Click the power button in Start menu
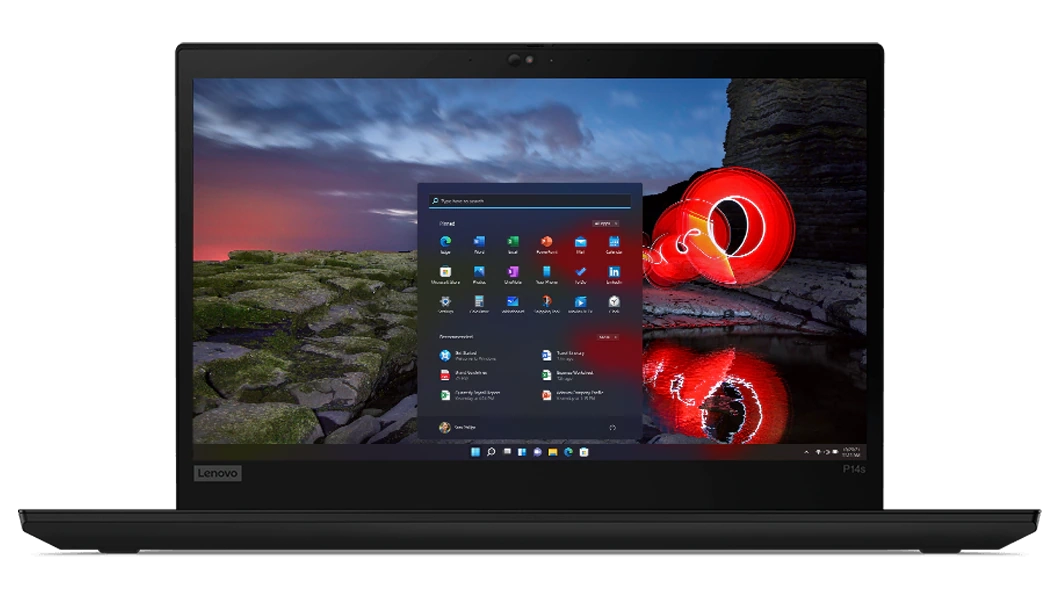The image size is (1060, 596). 612,427
